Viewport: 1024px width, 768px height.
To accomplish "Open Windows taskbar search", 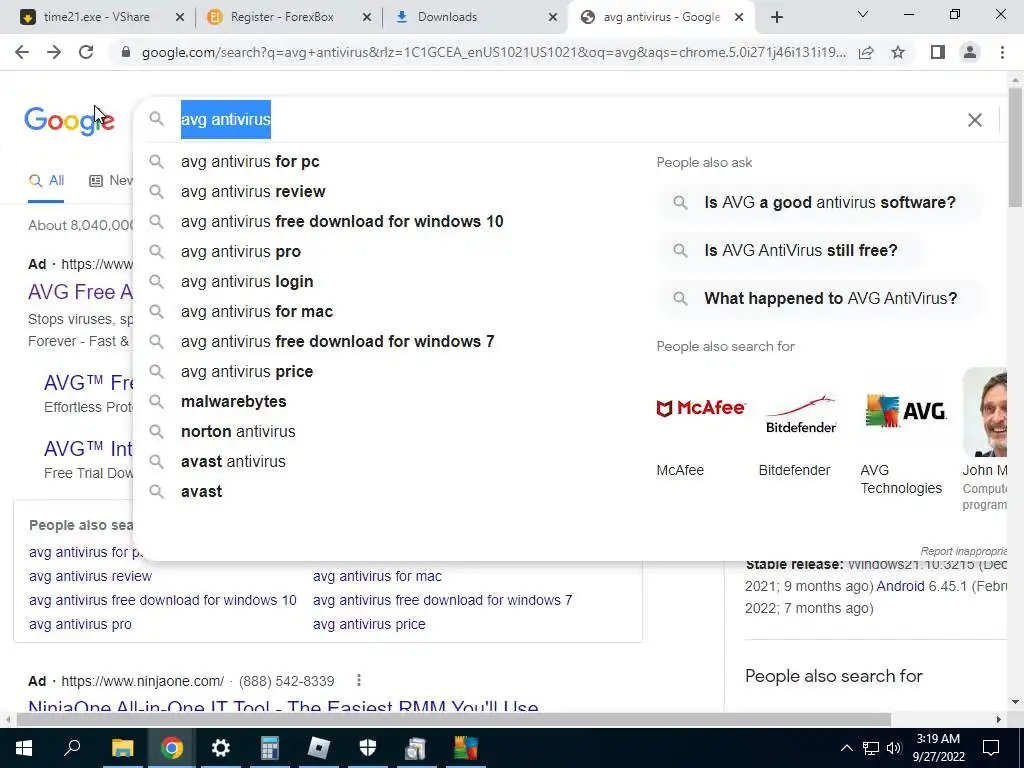I will [72, 748].
